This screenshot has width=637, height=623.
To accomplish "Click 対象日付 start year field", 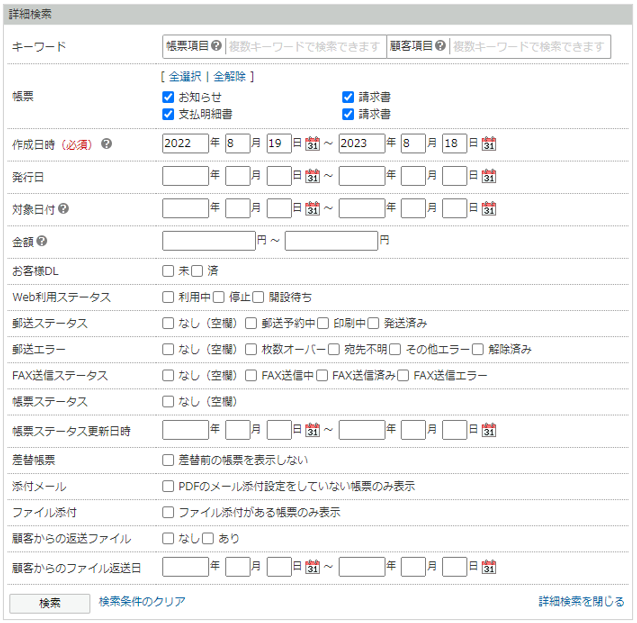I will tap(185, 208).
